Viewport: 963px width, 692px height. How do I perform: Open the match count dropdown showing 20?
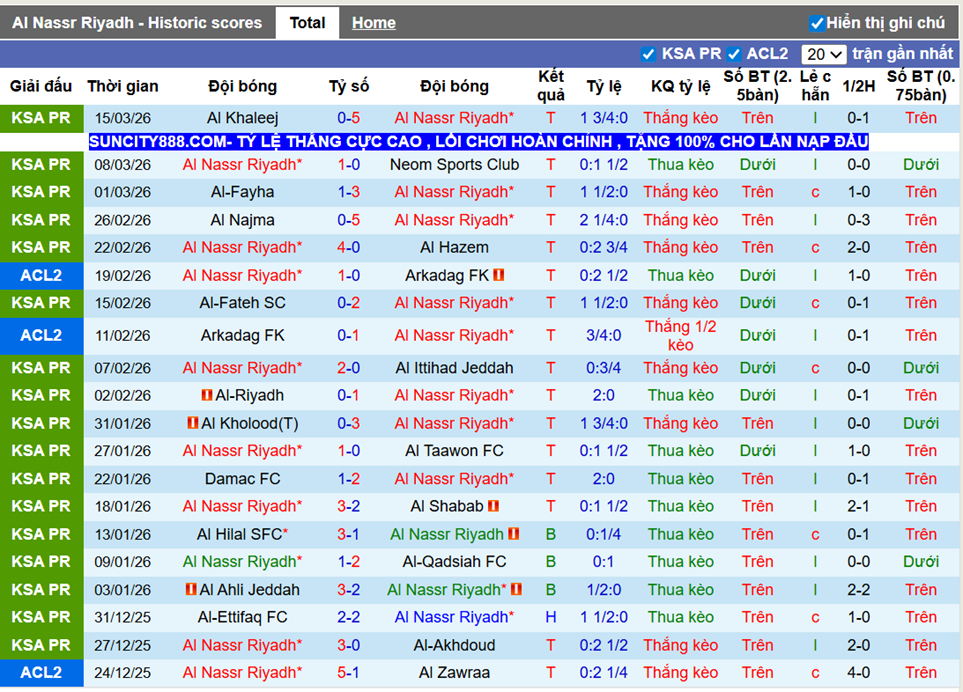(x=822, y=53)
